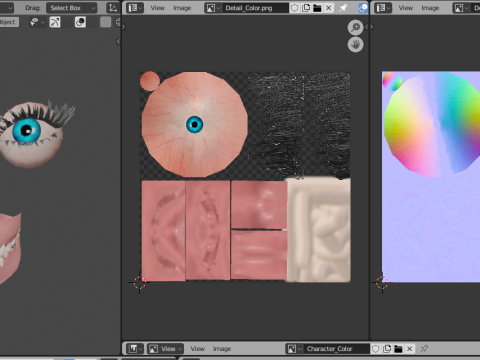
Task: Browse images dropdown next to Character_Color
Action: (294, 349)
